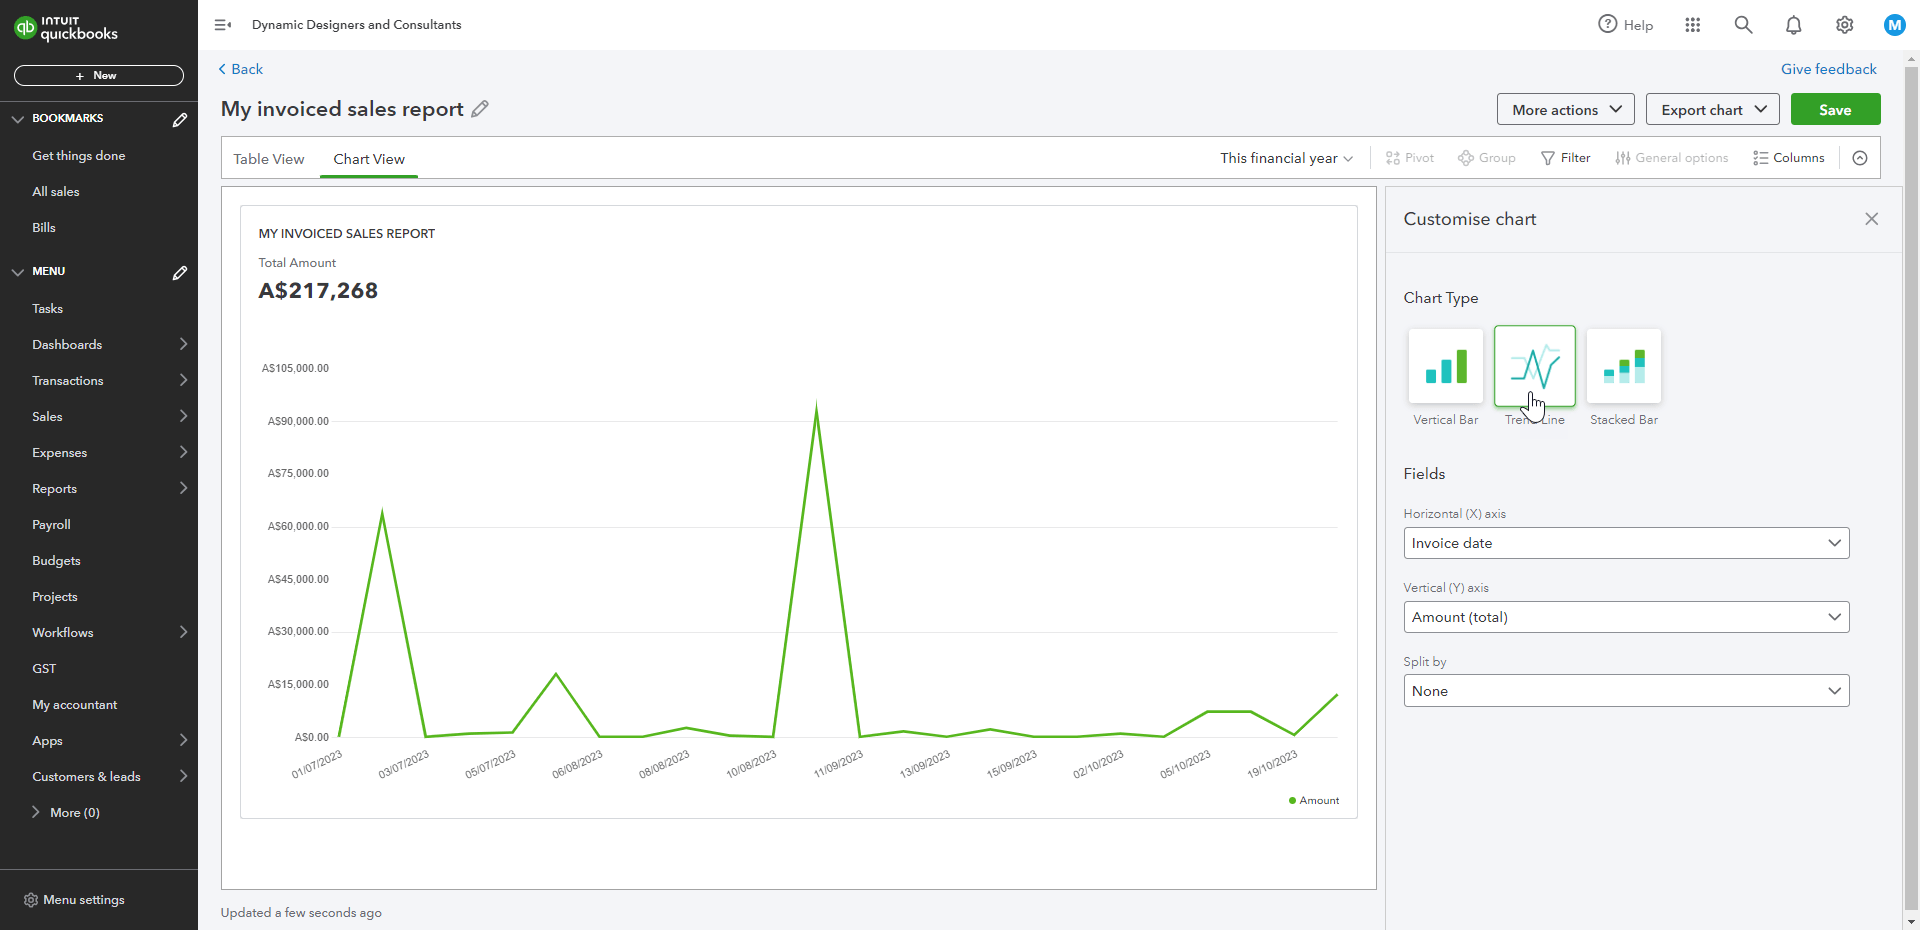Edit menu with pencil icon
1920x930 pixels.
pyautogui.click(x=180, y=273)
